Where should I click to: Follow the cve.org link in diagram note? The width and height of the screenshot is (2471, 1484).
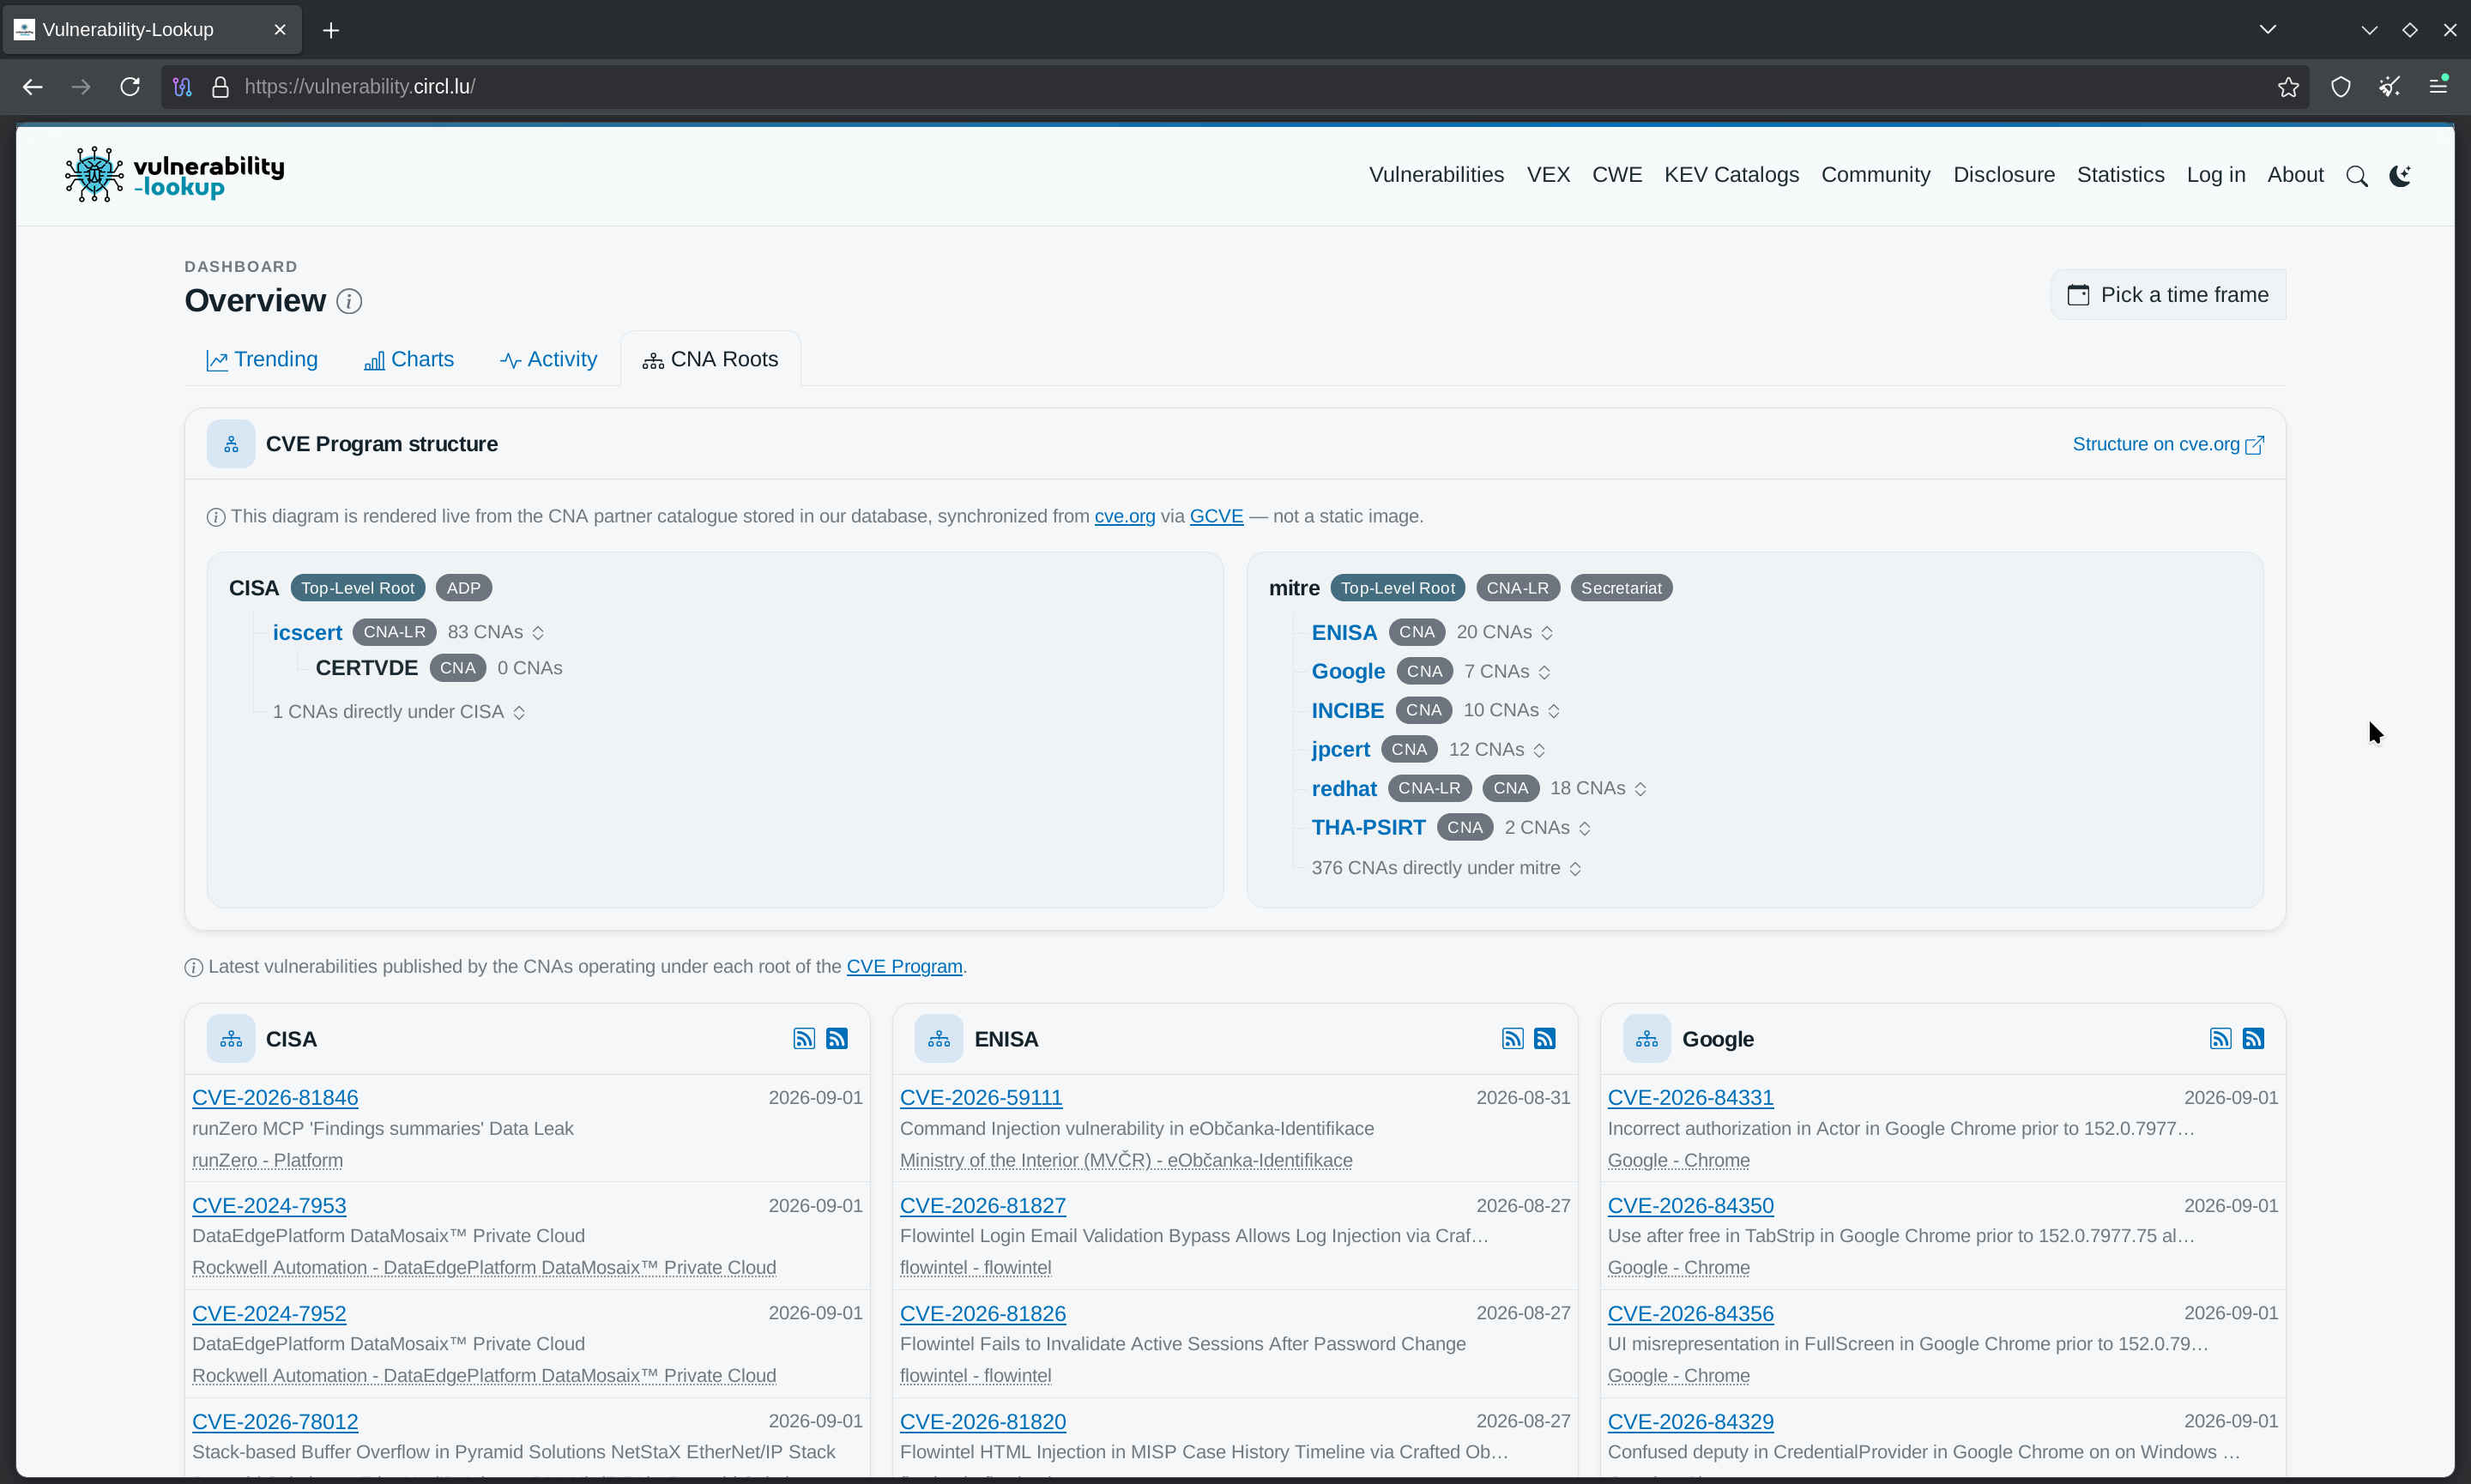(1124, 517)
